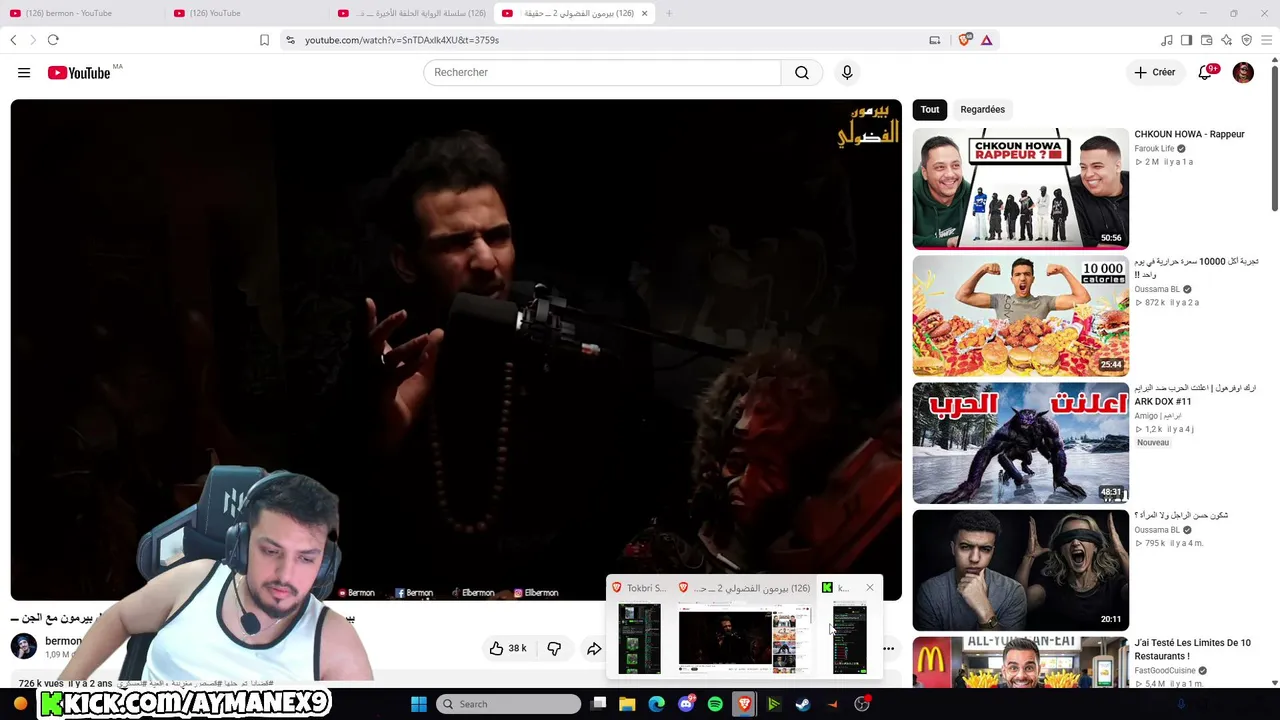Select the 'Tokbri S...' window preview

point(639,638)
